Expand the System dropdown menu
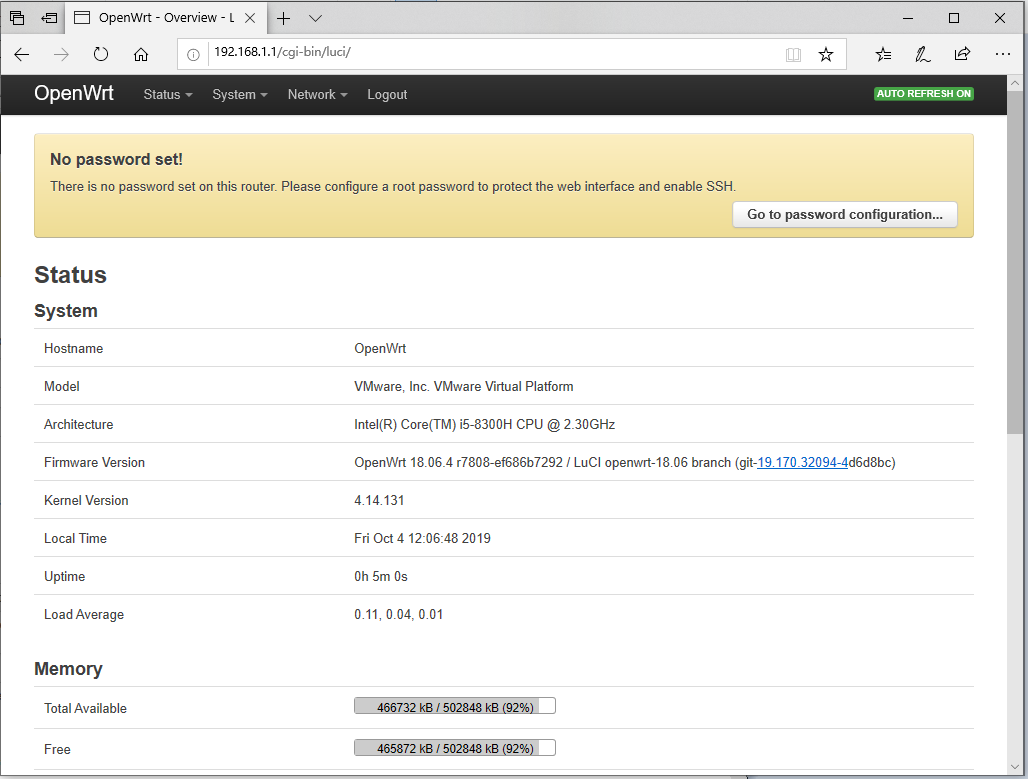Viewport: 1028px width, 779px height. pyautogui.click(x=240, y=94)
